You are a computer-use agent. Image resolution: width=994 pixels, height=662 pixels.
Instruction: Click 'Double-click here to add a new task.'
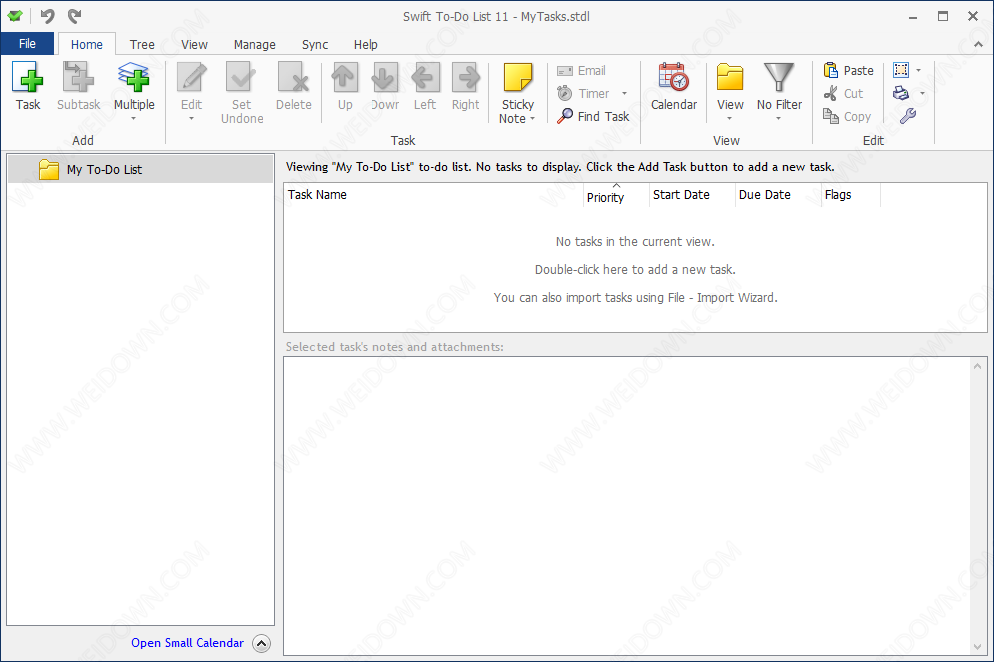coord(635,269)
